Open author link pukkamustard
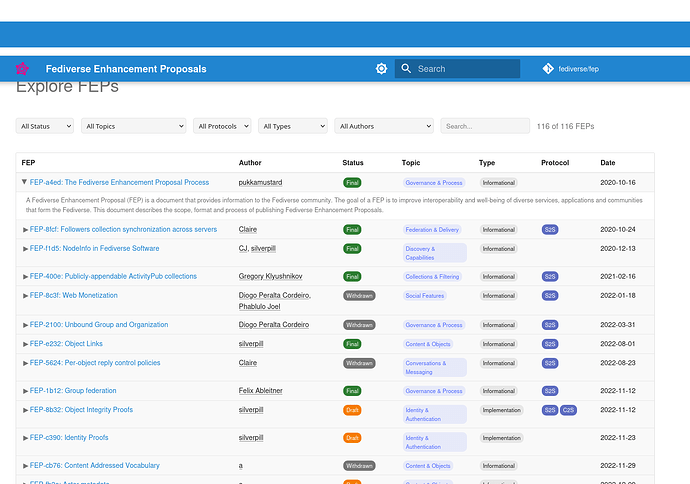The width and height of the screenshot is (690, 484). [x=261, y=183]
